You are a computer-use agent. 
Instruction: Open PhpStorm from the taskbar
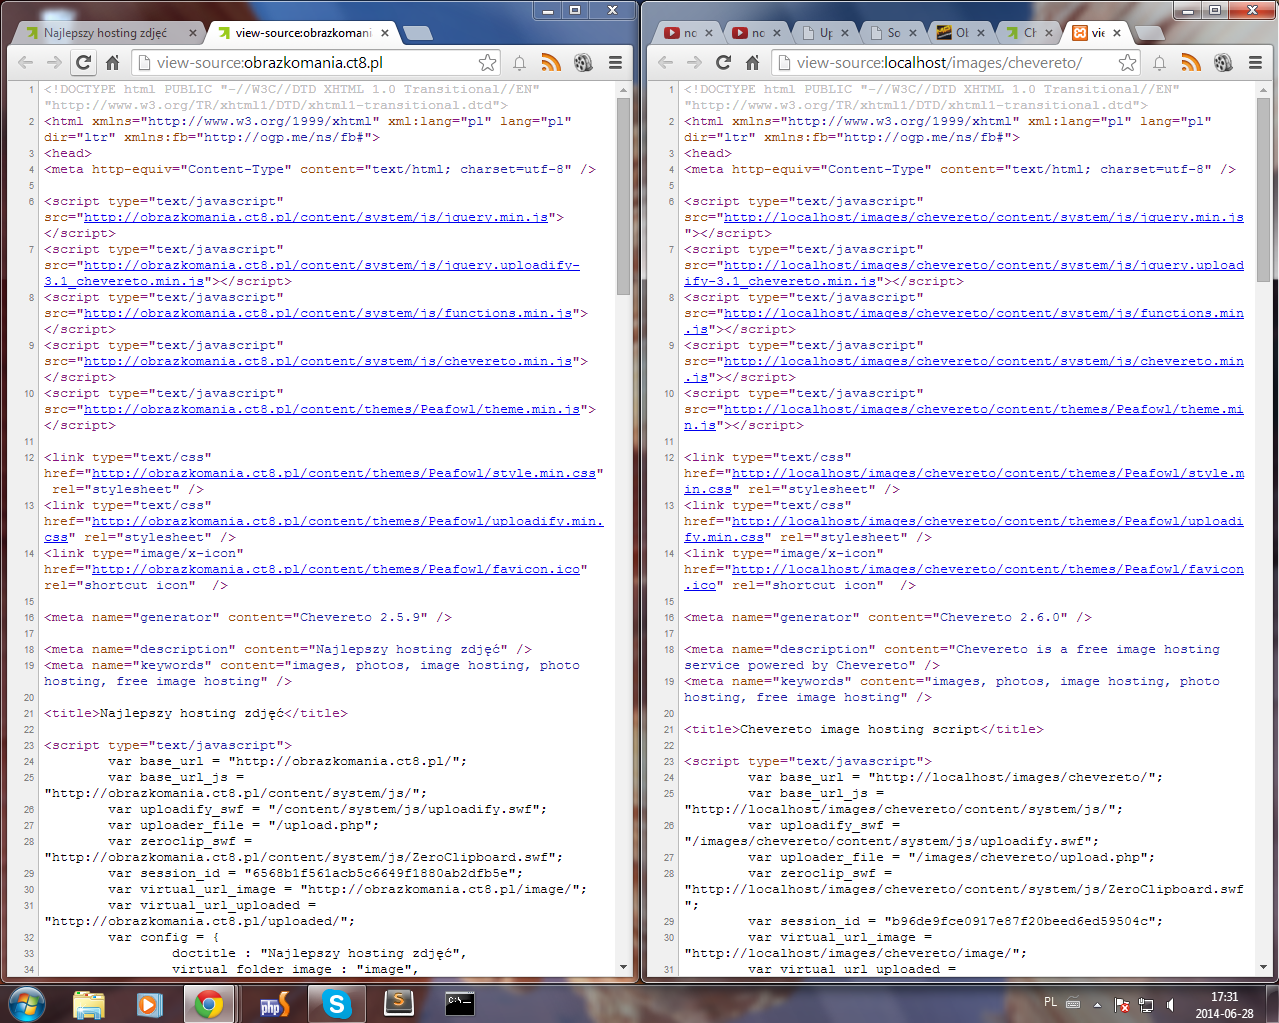coord(274,1003)
